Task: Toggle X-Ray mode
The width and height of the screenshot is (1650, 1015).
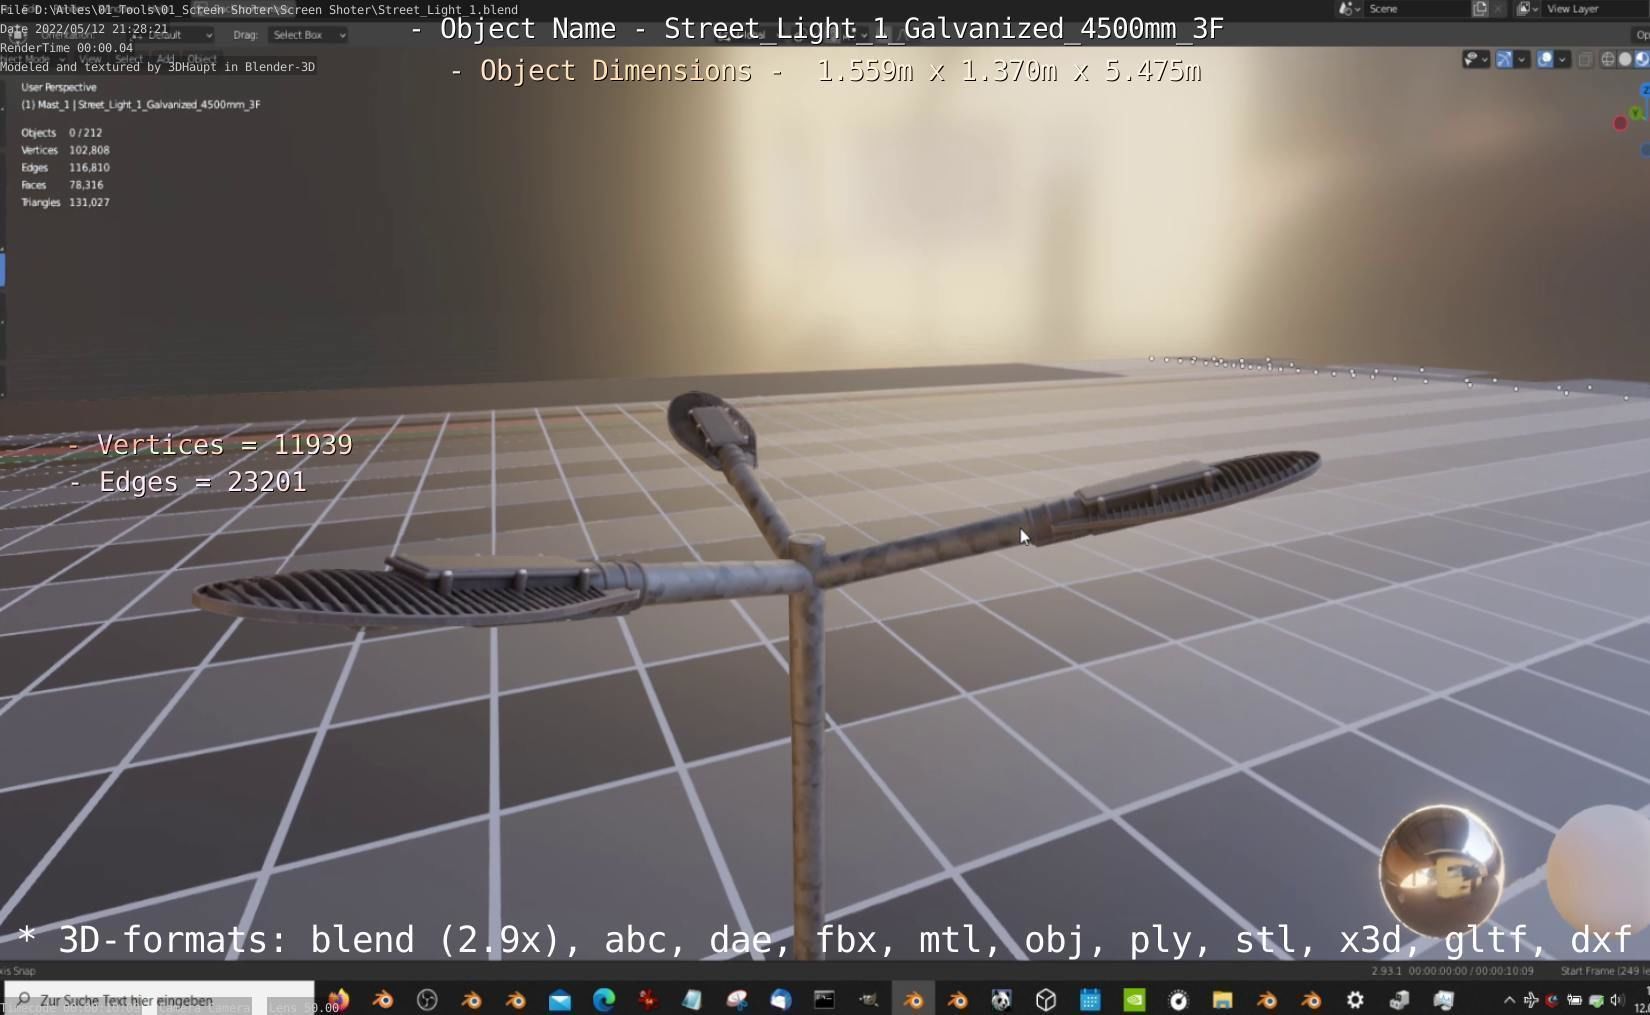Action: tap(1586, 59)
